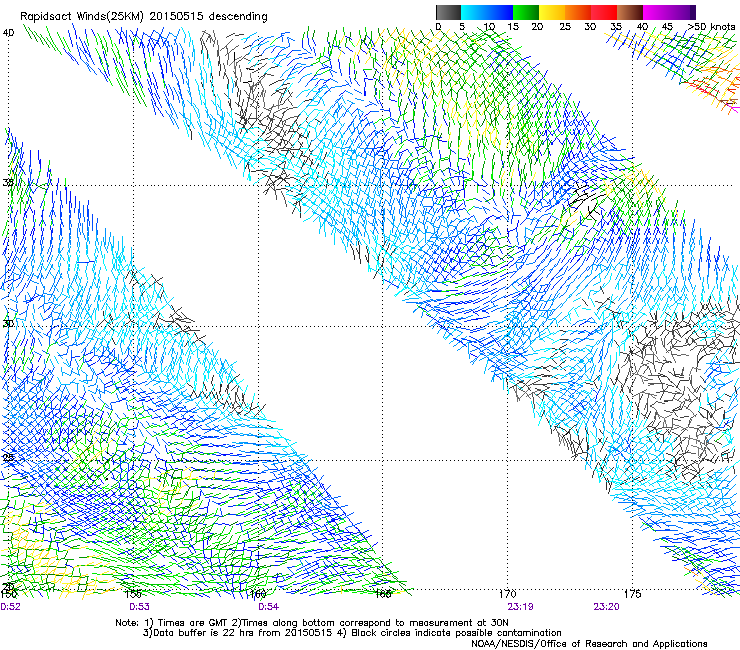Screen dimensions: 740x650
Task: Click the '45' tick on the color scale
Action: [667, 26]
